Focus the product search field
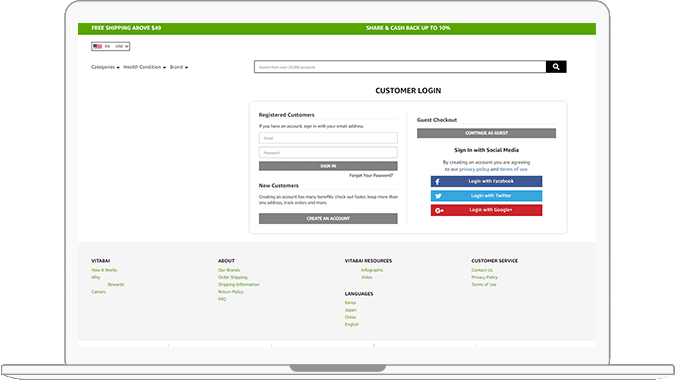Screen dimensions: 675x380 point(400,67)
